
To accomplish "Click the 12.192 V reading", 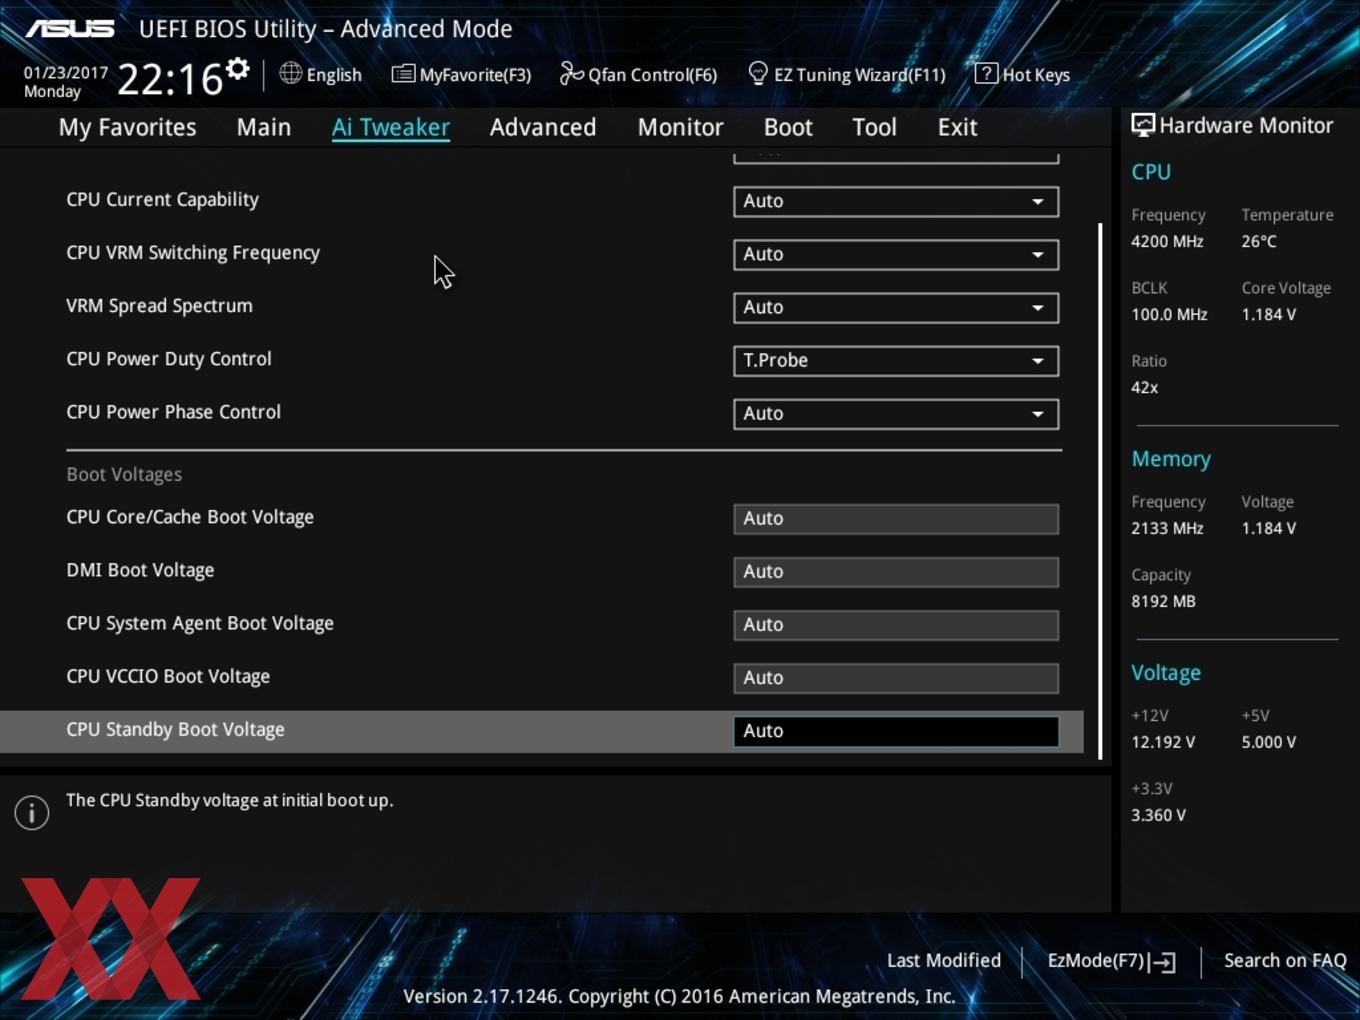I will tap(1163, 742).
